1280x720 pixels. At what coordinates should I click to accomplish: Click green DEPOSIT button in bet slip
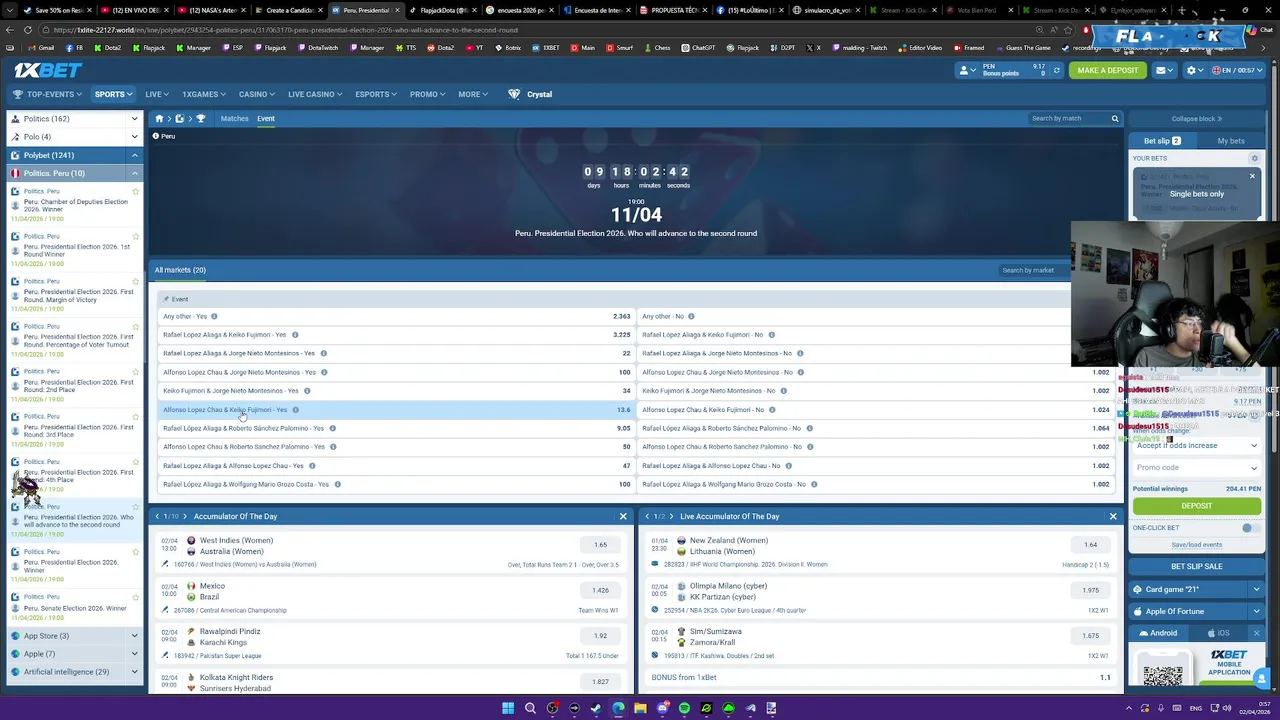(1196, 506)
